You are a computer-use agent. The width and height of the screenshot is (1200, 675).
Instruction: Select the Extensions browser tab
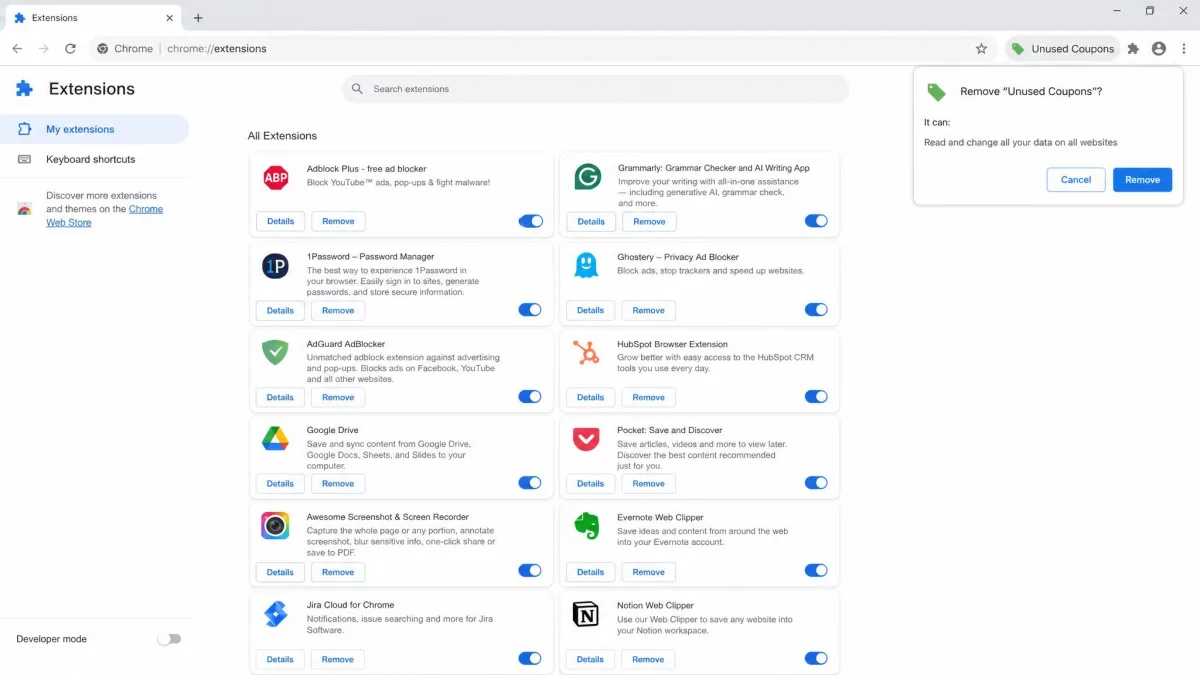point(92,18)
